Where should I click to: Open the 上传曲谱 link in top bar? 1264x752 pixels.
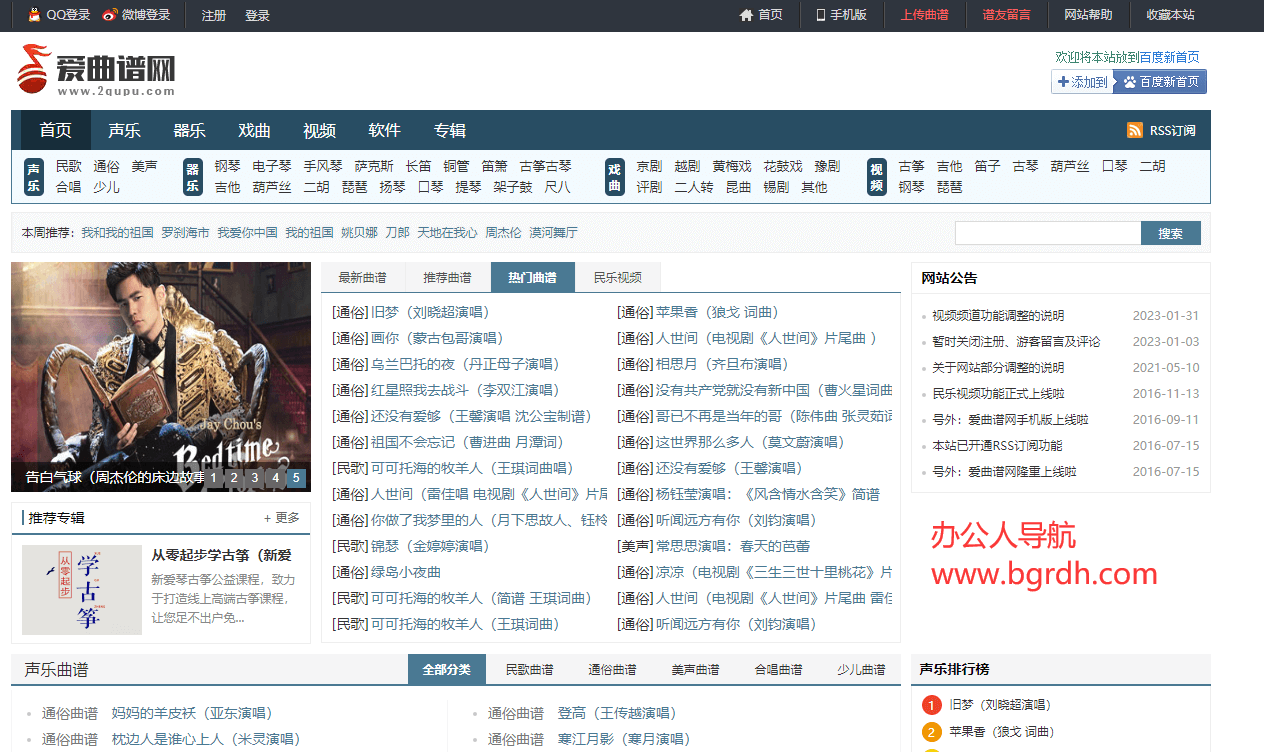tap(924, 15)
